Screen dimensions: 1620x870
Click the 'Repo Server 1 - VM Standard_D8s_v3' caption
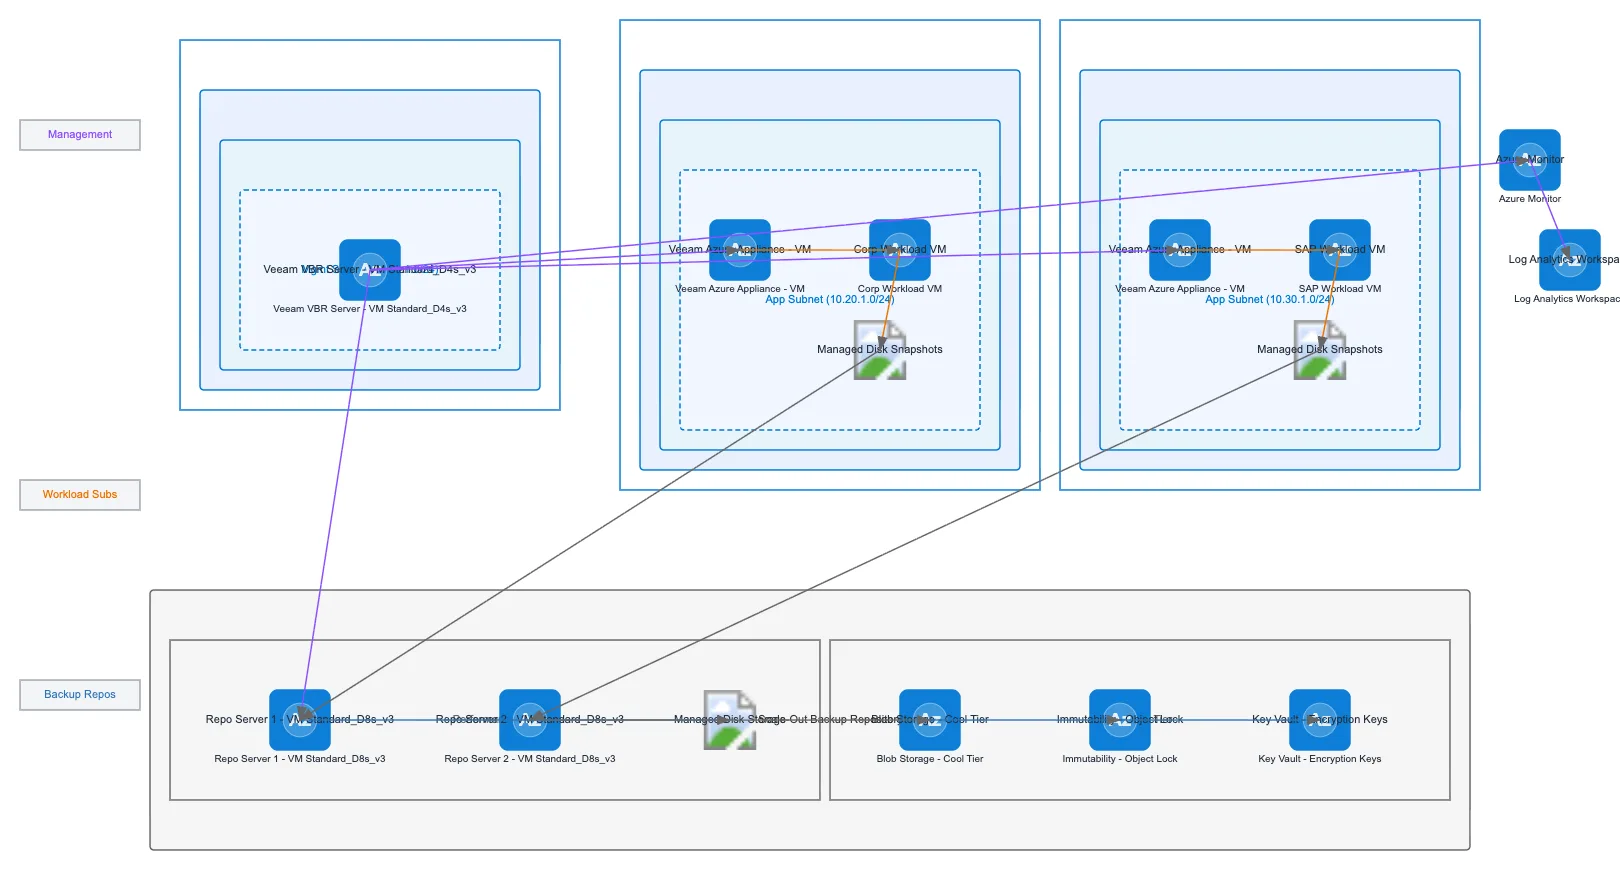point(300,759)
